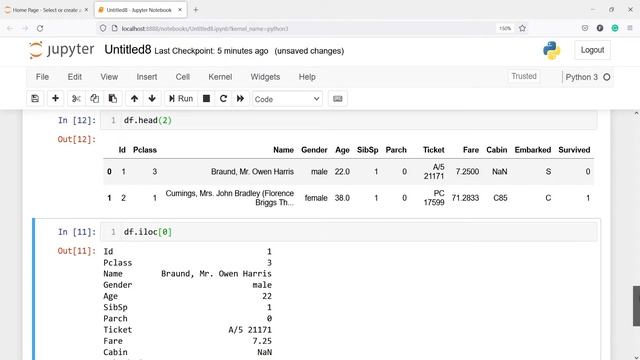The image size is (640, 360).
Task: Click the Python logo icon
Action: 551,50
